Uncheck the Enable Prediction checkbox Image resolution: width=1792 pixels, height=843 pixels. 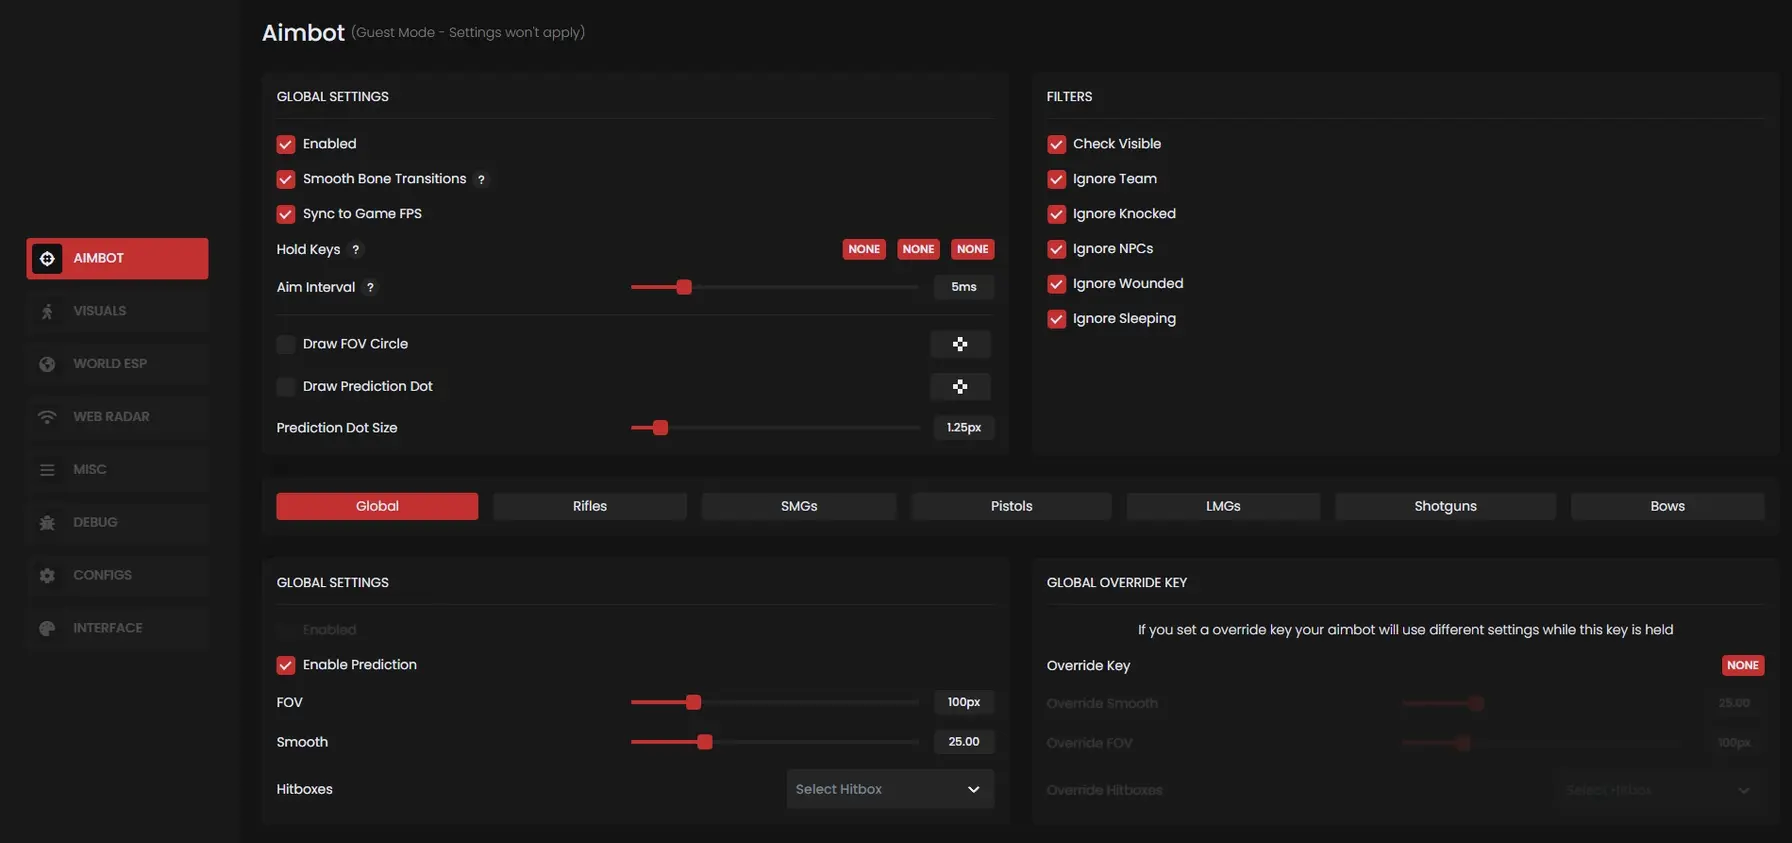[x=286, y=665]
